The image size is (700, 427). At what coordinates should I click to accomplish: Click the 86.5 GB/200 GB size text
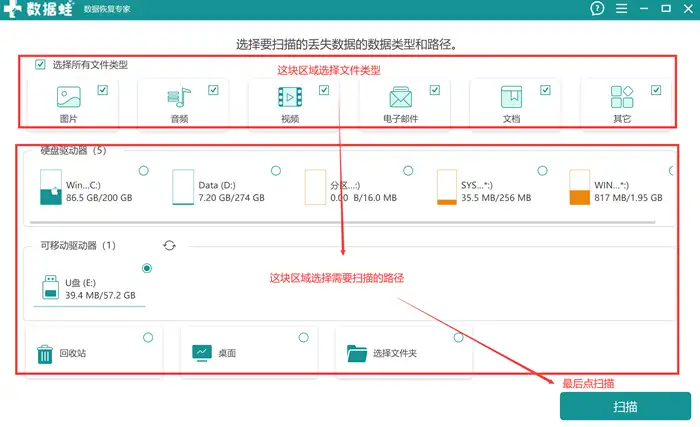tap(99, 197)
